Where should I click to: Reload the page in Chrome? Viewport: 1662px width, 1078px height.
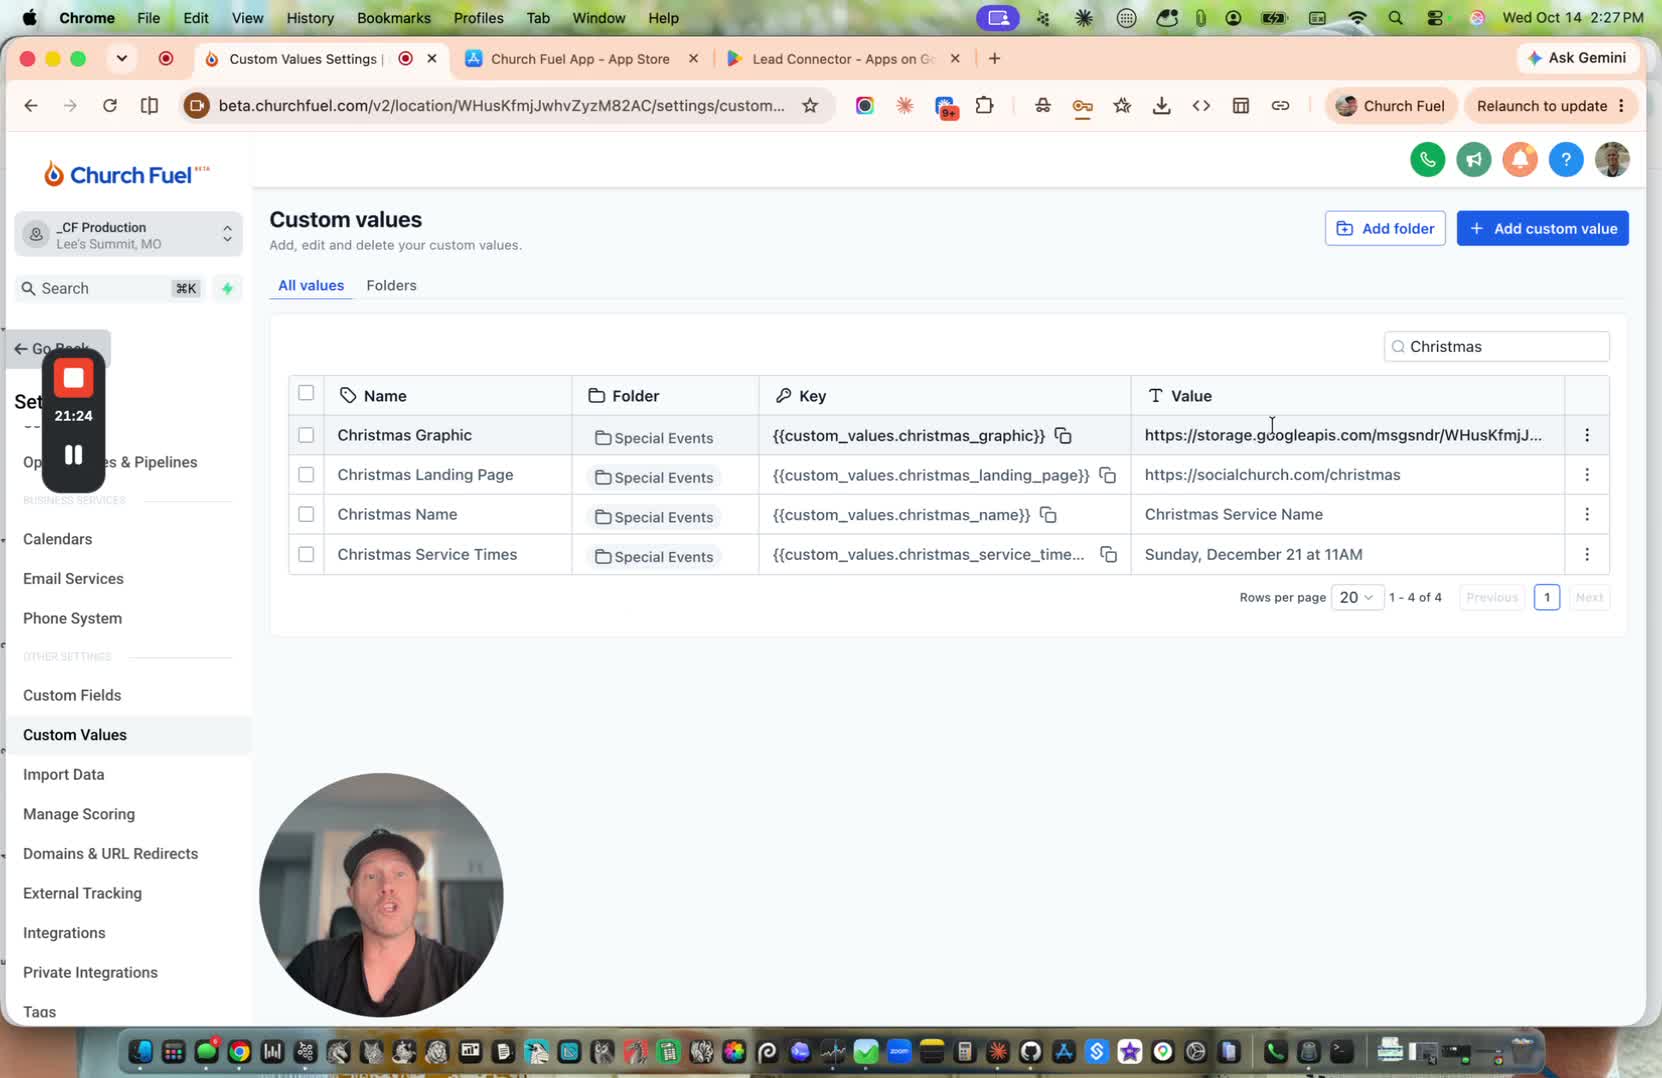point(110,106)
